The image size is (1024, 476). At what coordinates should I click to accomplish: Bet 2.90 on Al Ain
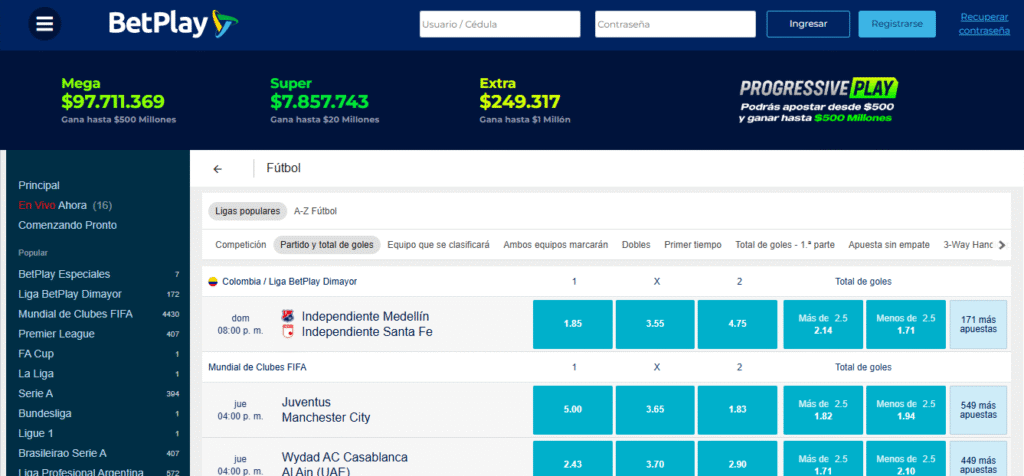tap(737, 458)
